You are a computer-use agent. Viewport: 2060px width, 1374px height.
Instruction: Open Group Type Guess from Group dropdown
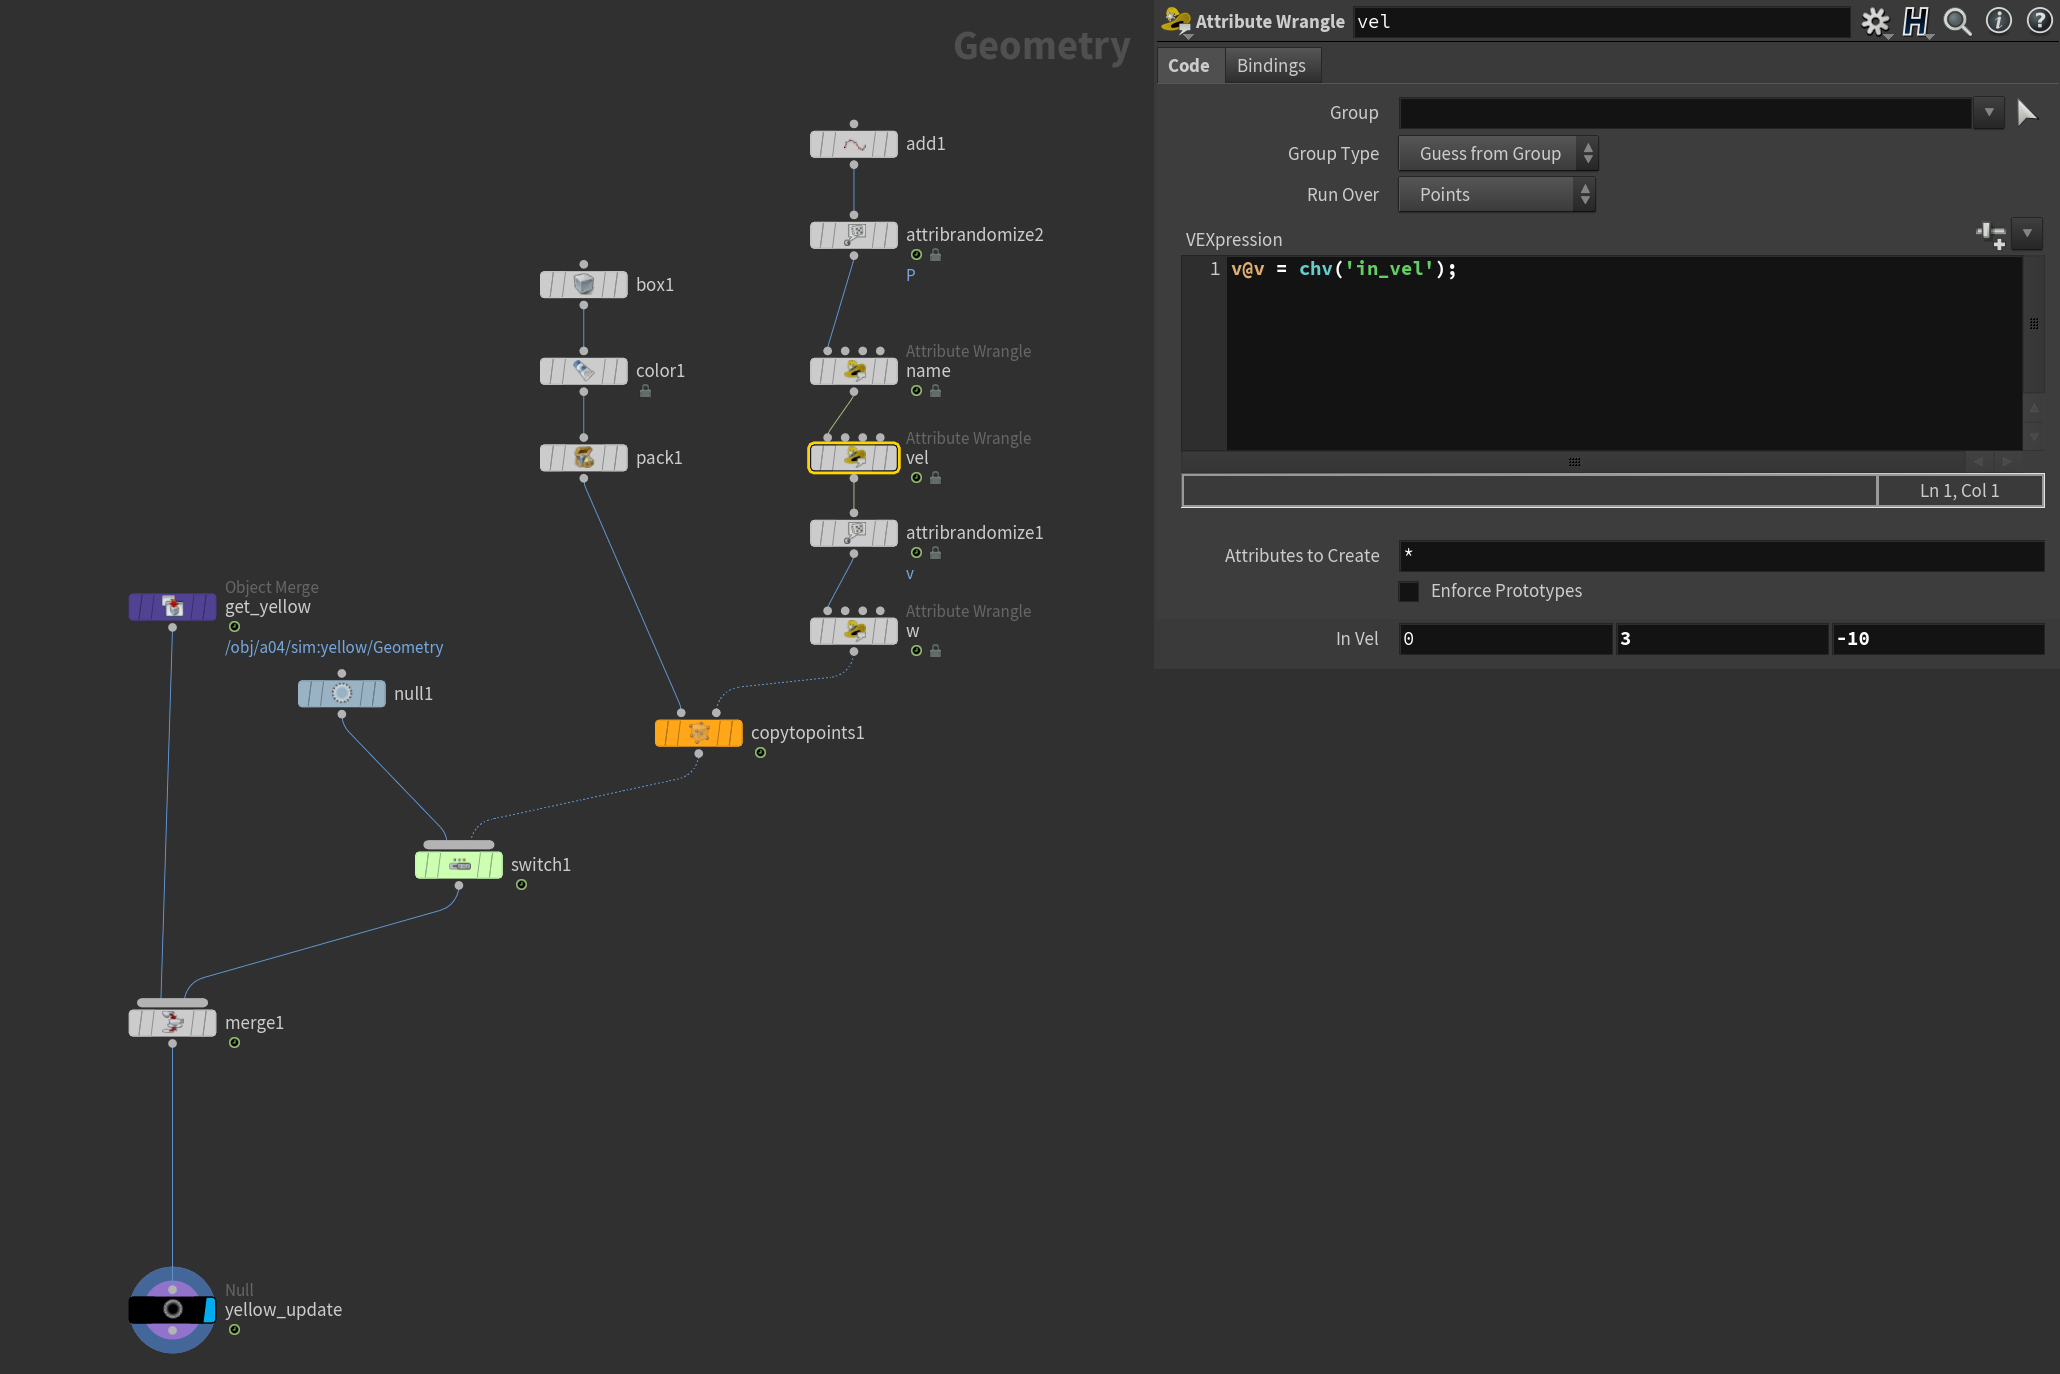[1497, 154]
